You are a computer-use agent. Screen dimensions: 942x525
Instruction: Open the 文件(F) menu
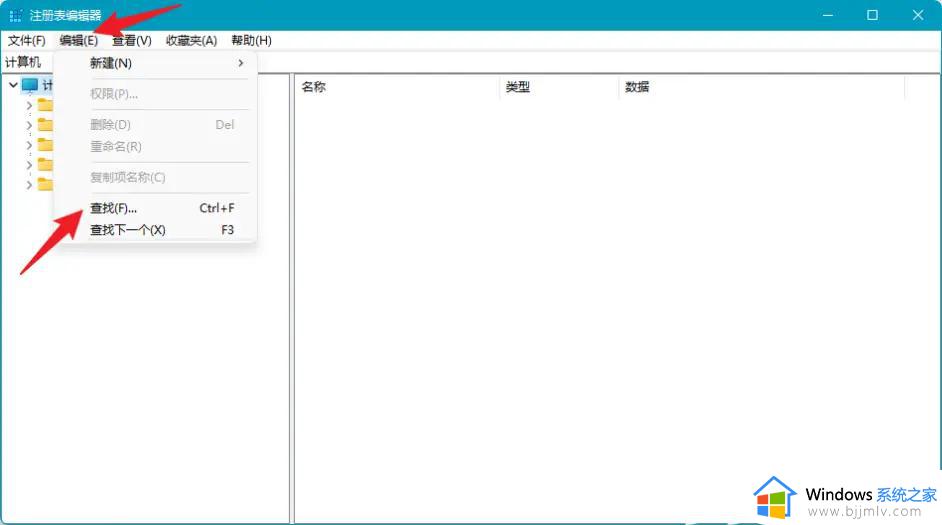point(26,40)
